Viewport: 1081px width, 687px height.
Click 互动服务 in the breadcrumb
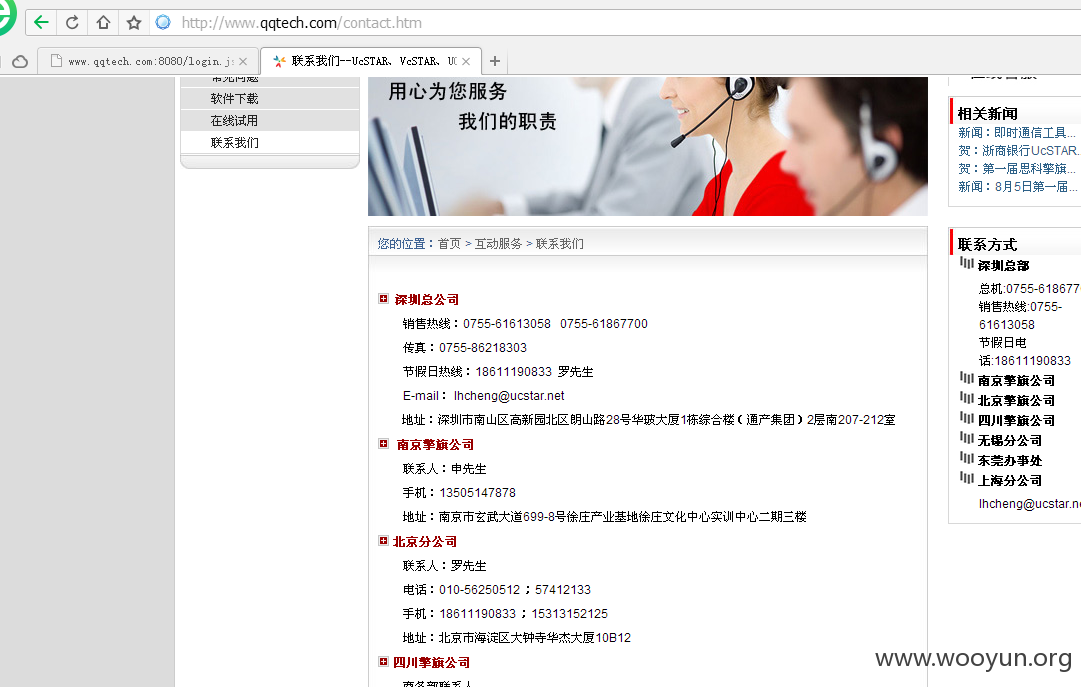(x=498, y=243)
